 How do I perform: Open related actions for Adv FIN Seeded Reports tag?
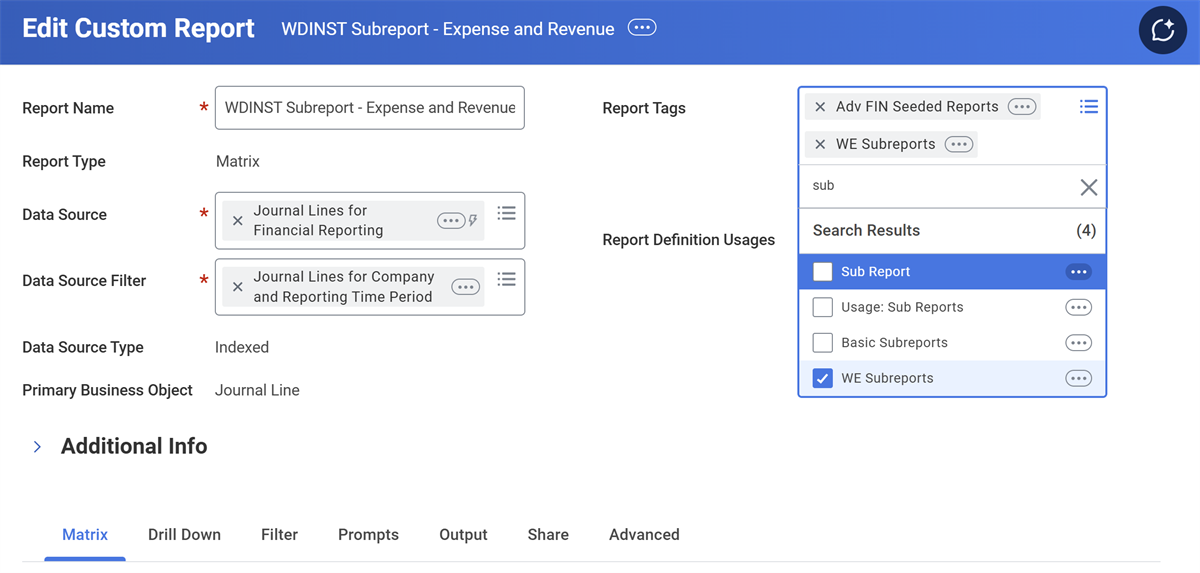pos(1022,107)
